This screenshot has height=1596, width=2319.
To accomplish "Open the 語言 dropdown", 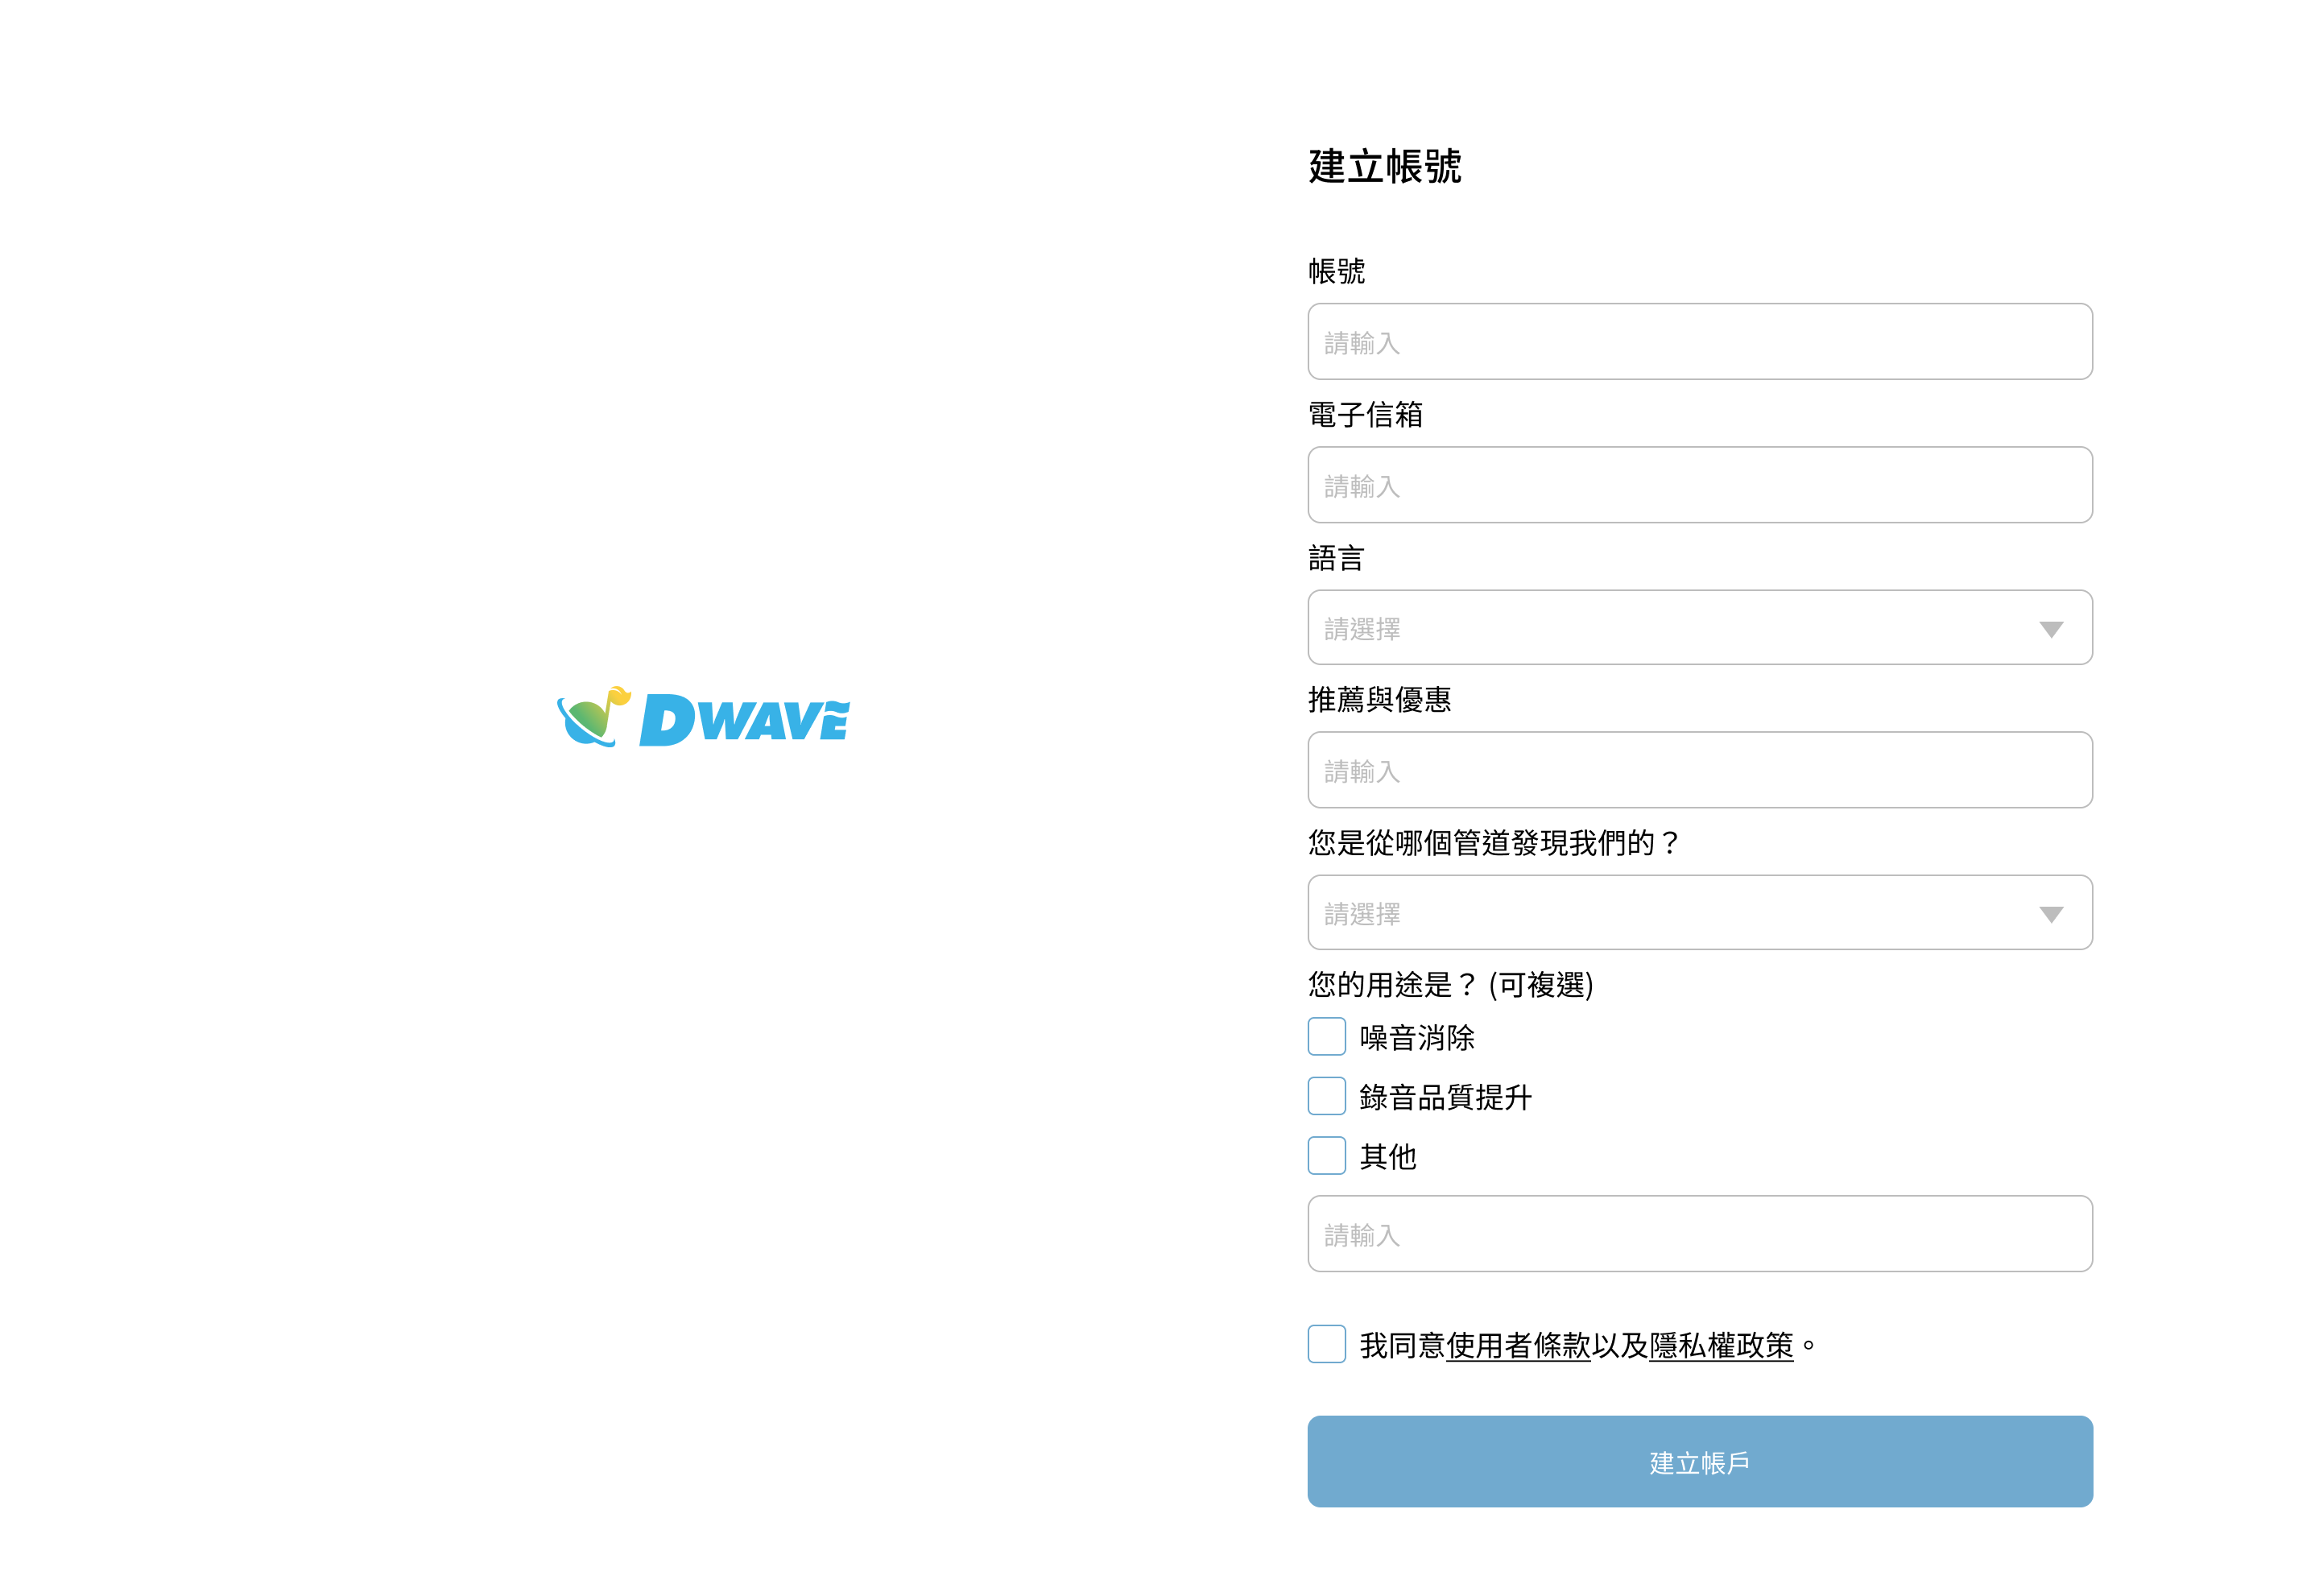I will [x=1699, y=628].
